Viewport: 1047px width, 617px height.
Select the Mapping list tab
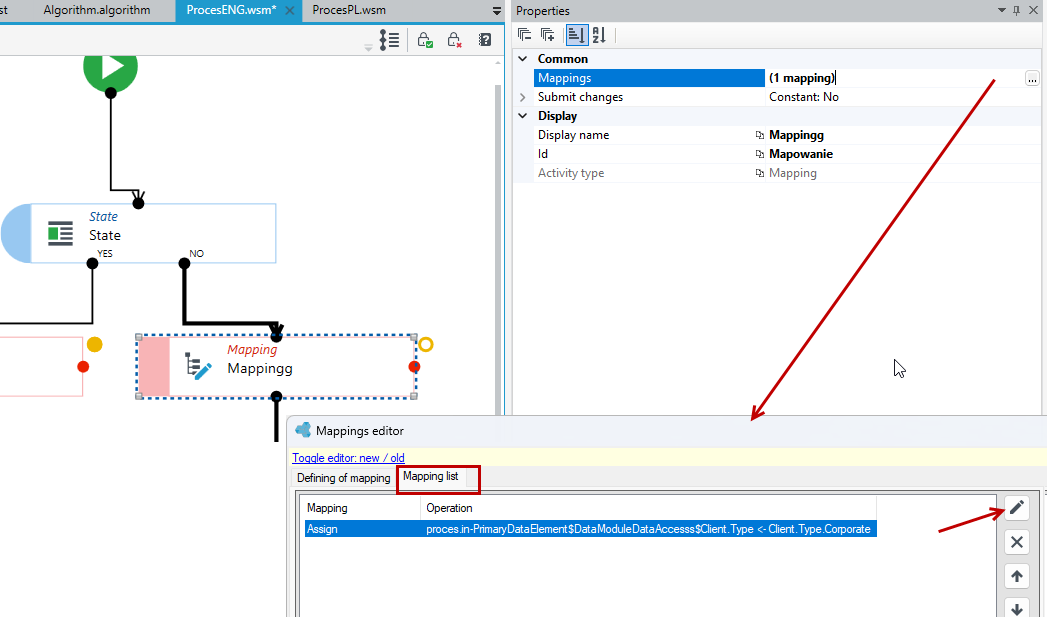431,477
